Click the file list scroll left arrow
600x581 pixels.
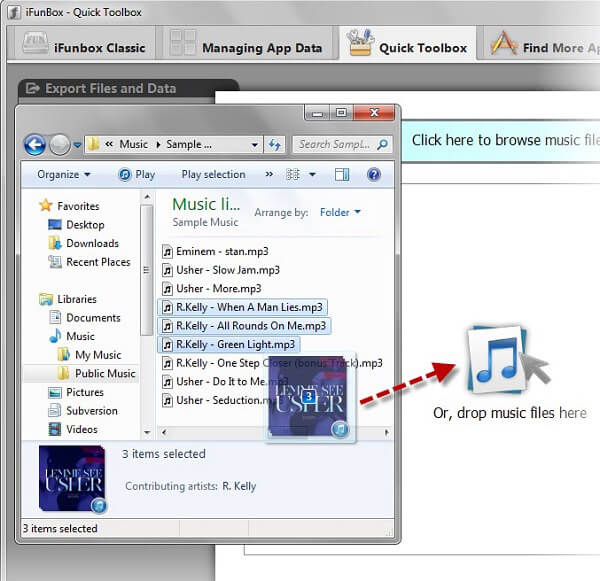164,432
